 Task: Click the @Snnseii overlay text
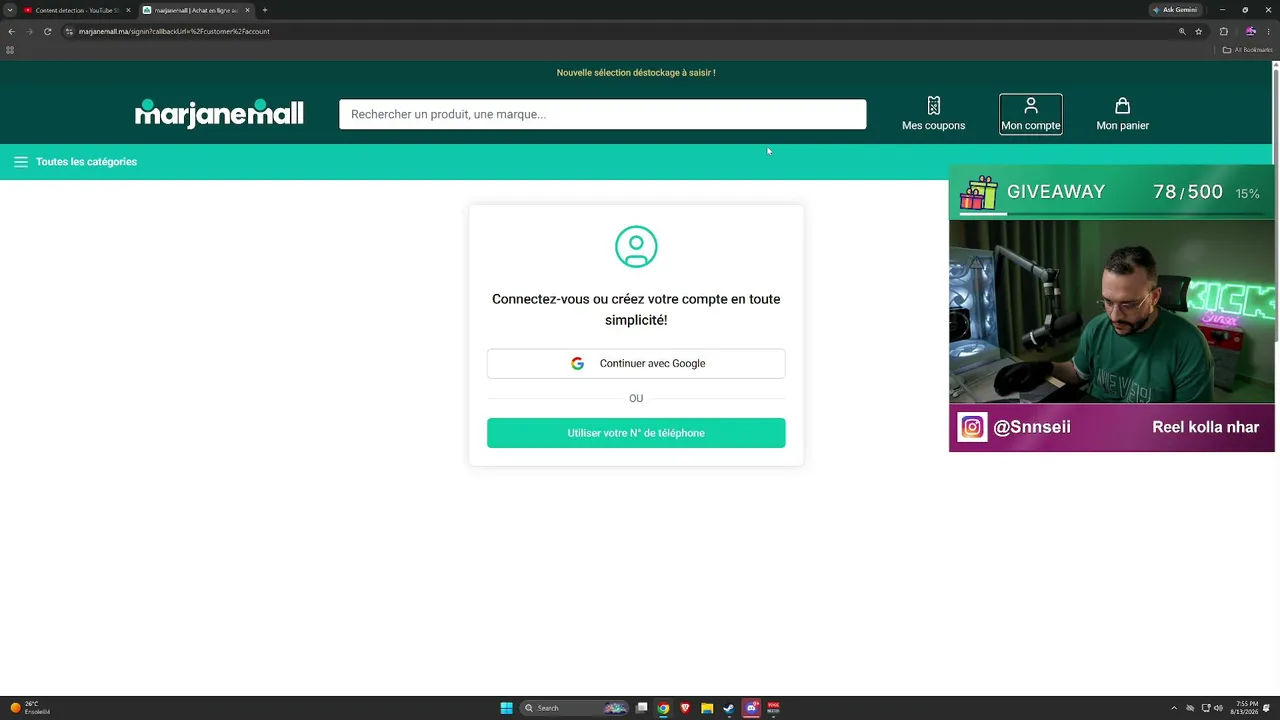coord(1032,427)
